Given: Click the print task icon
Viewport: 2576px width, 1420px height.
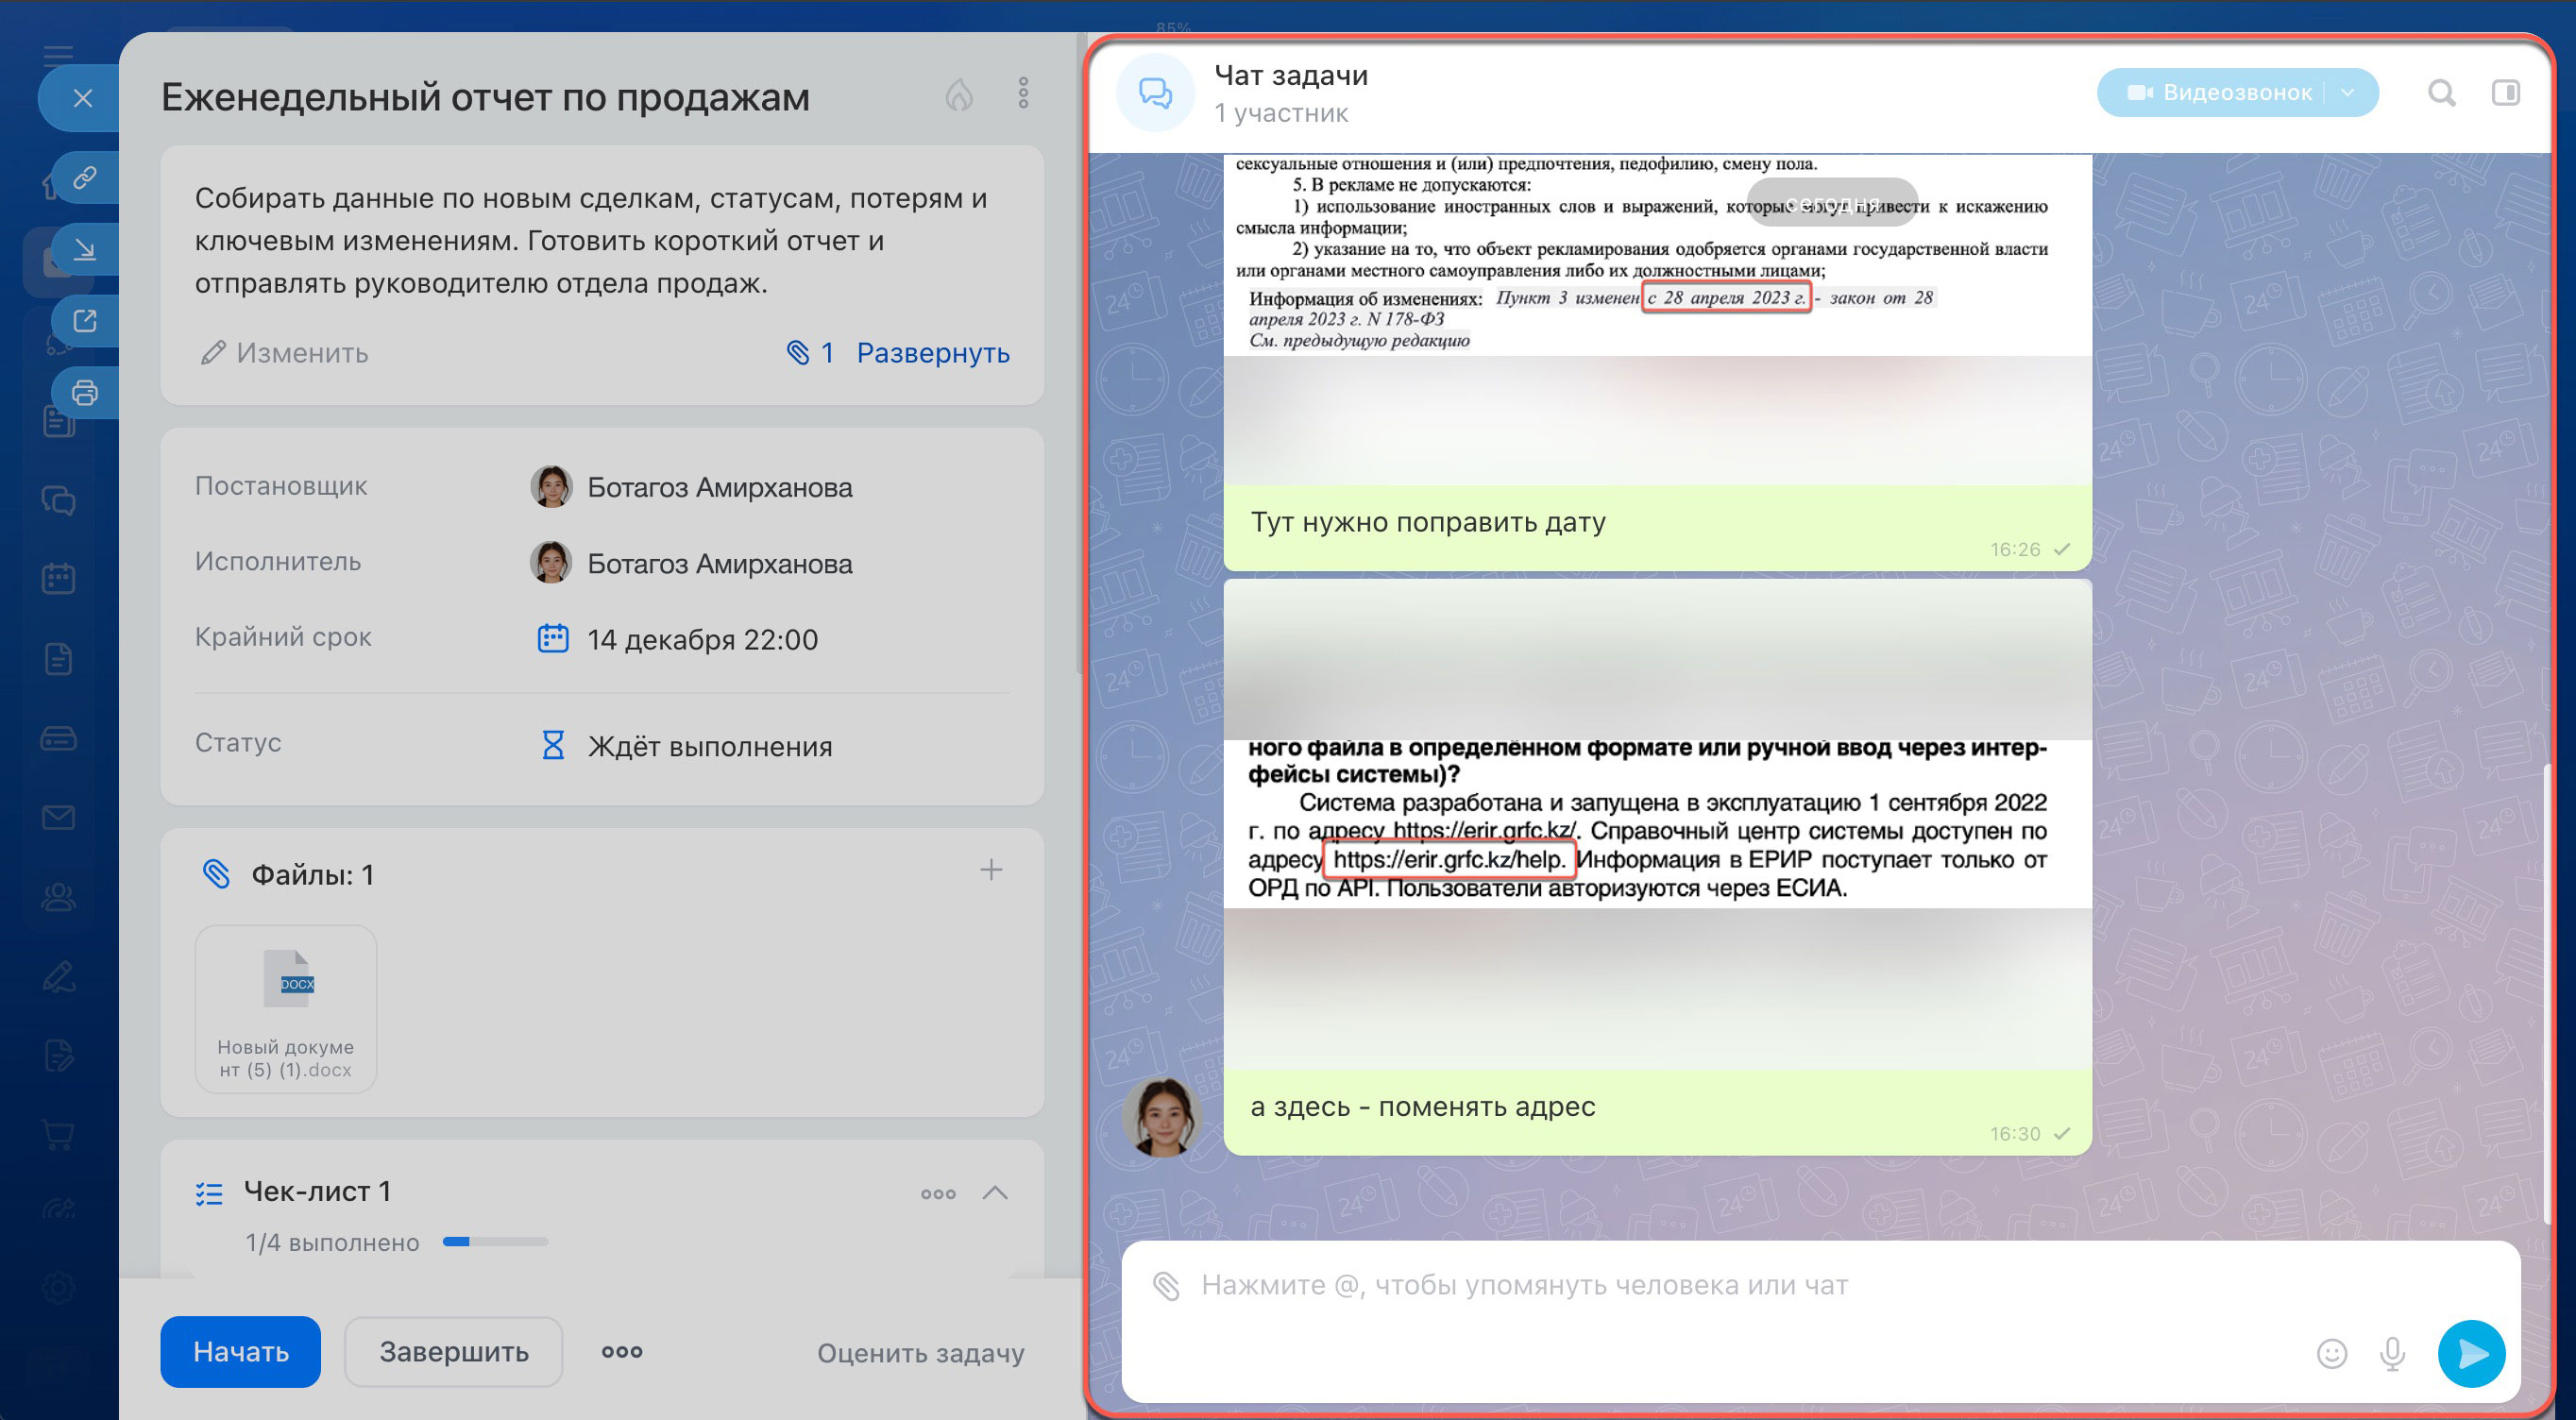Looking at the screenshot, I should click(x=85, y=393).
